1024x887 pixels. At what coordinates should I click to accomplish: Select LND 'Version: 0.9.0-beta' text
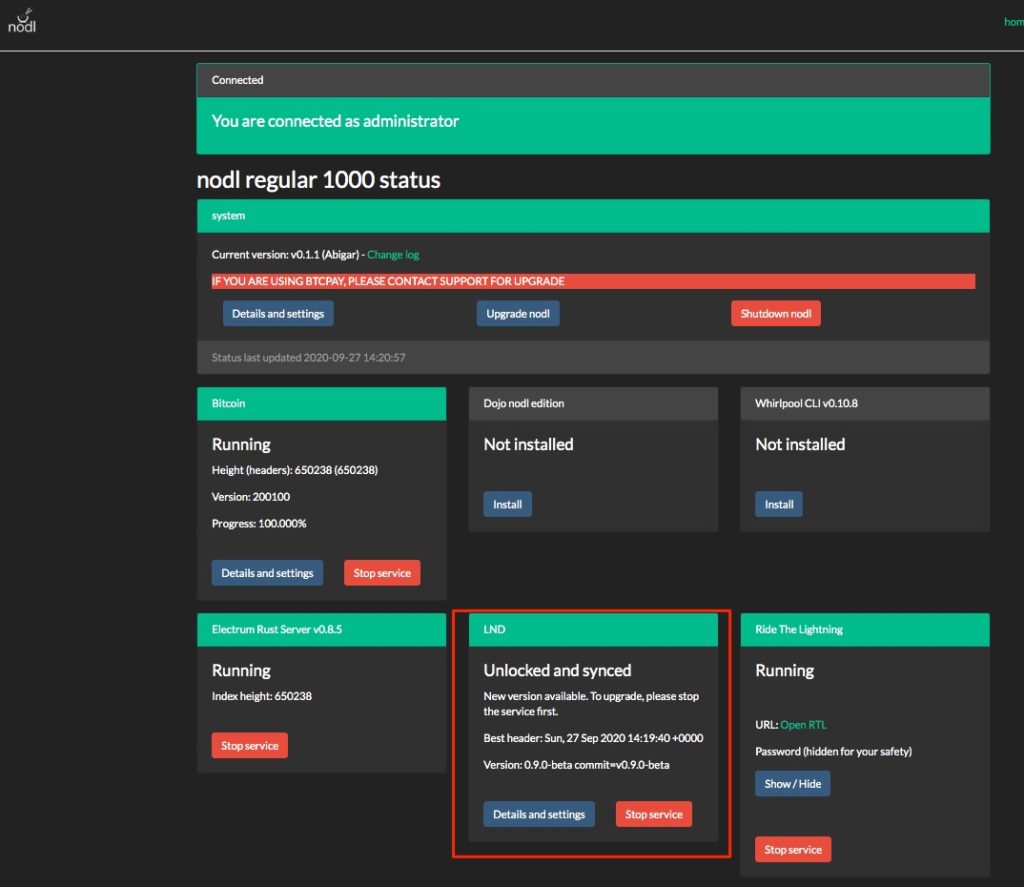576,765
